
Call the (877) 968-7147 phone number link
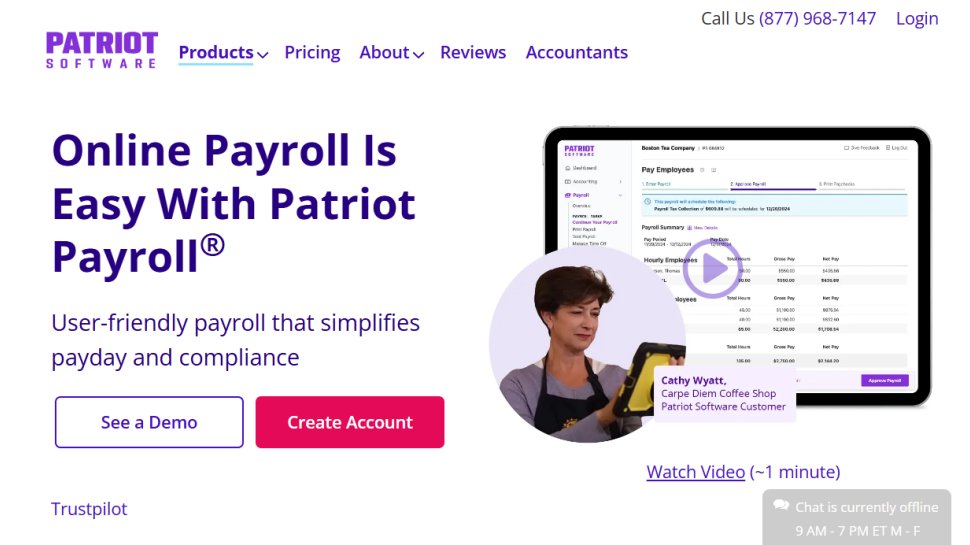(817, 19)
